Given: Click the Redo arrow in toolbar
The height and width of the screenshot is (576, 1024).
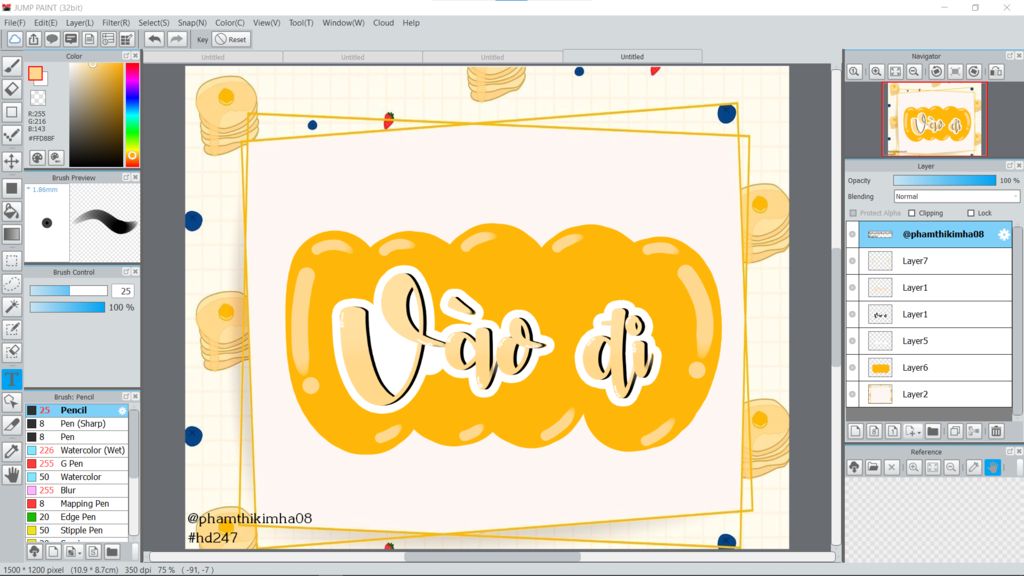Looking at the screenshot, I should (x=176, y=39).
